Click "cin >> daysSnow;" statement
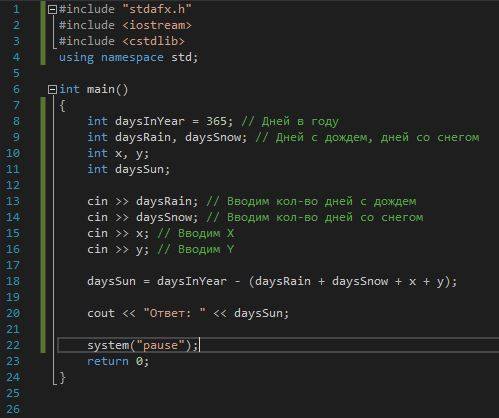Image resolution: width=499 pixels, height=418 pixels. pyautogui.click(x=143, y=217)
